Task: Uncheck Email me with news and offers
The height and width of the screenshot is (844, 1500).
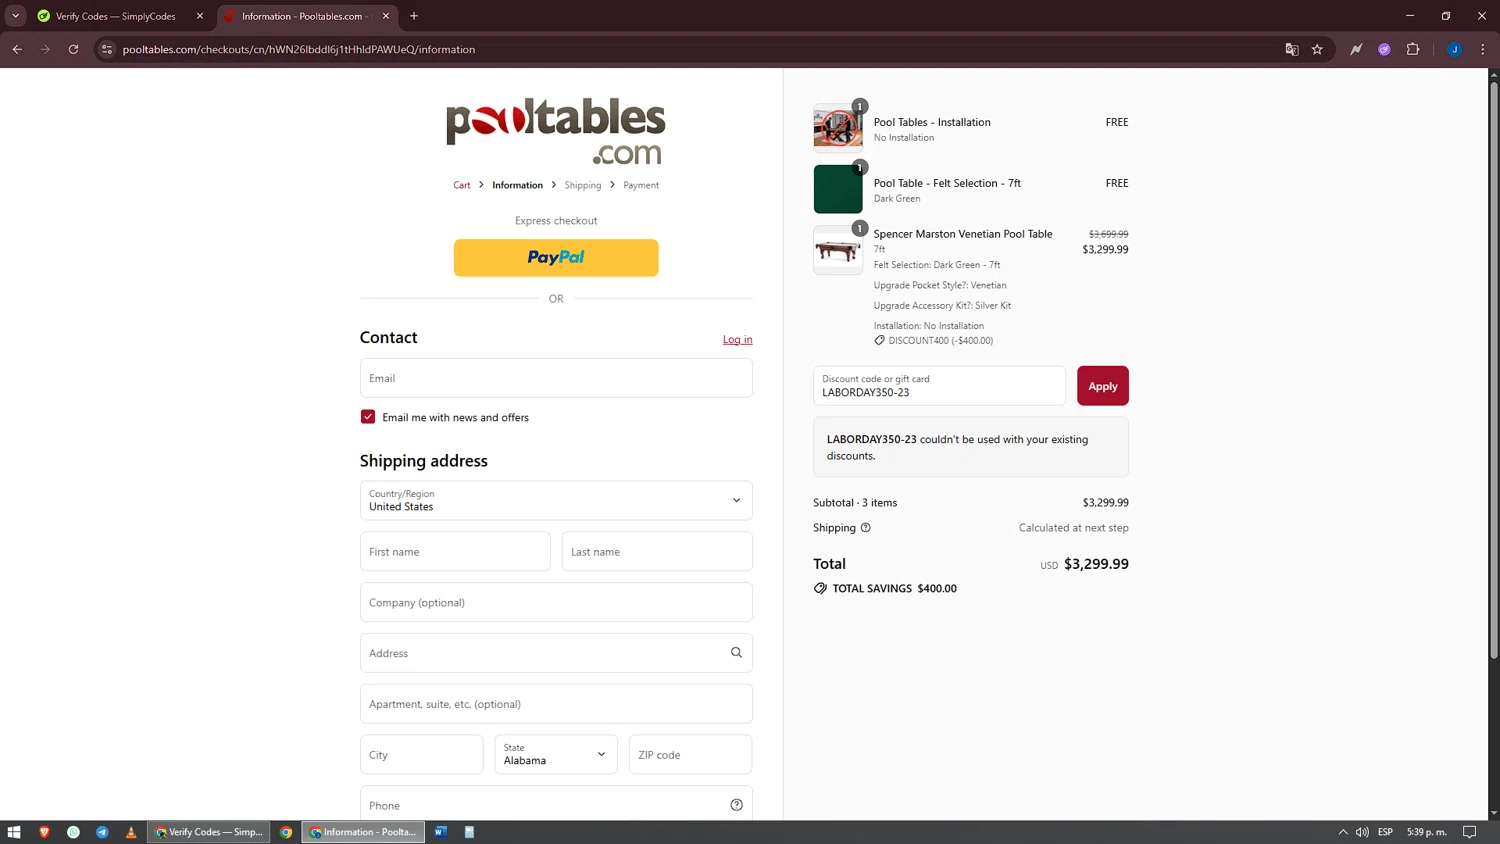Action: click(368, 417)
